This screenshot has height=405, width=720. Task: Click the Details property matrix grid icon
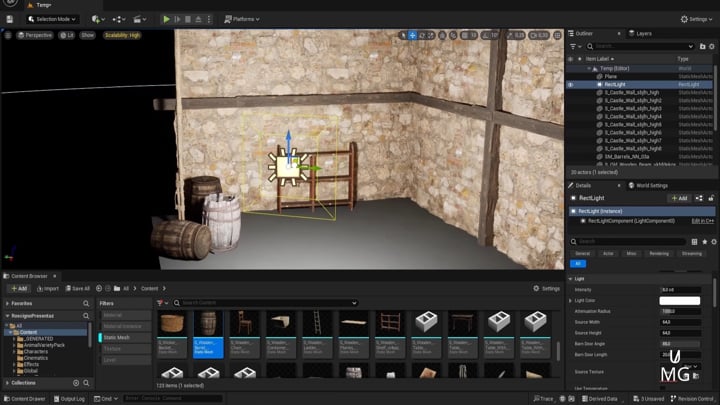click(x=694, y=242)
